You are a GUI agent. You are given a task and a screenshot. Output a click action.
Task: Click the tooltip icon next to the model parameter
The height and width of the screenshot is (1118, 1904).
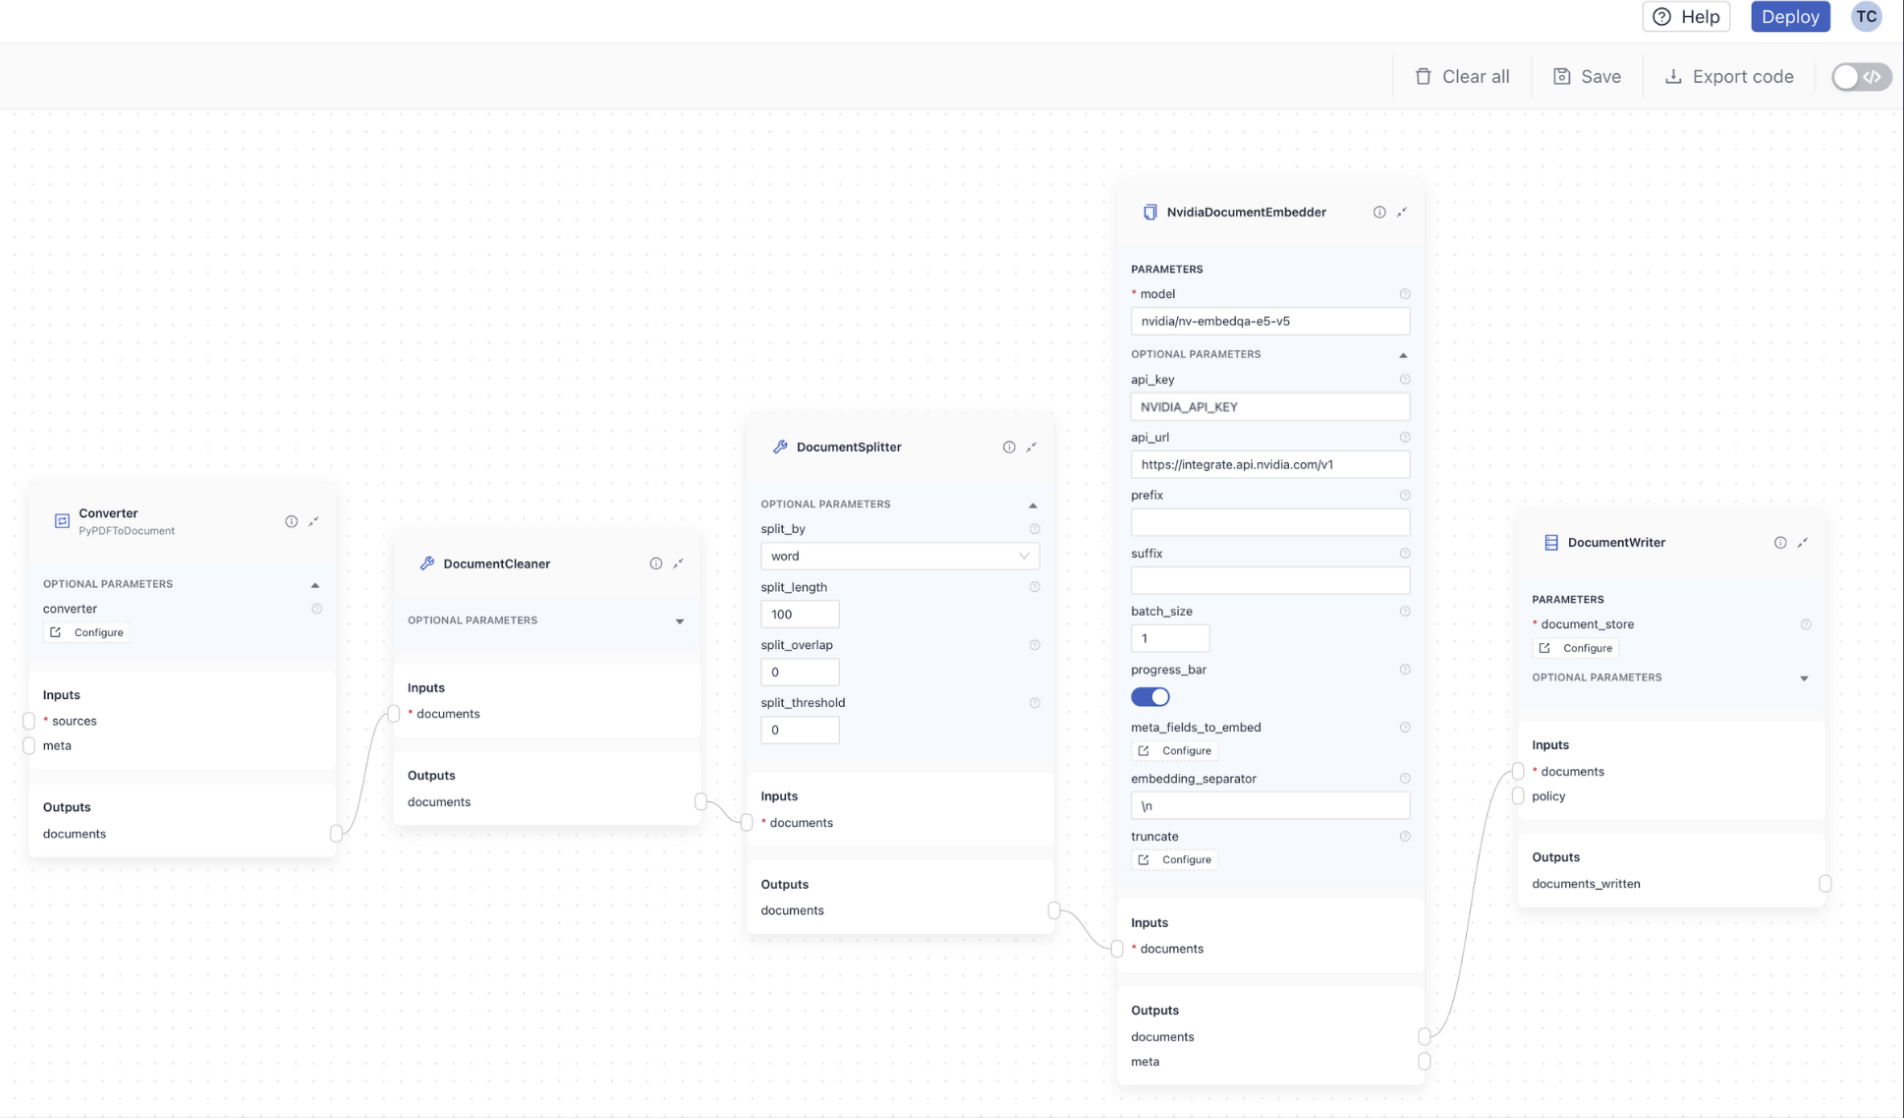(1404, 294)
